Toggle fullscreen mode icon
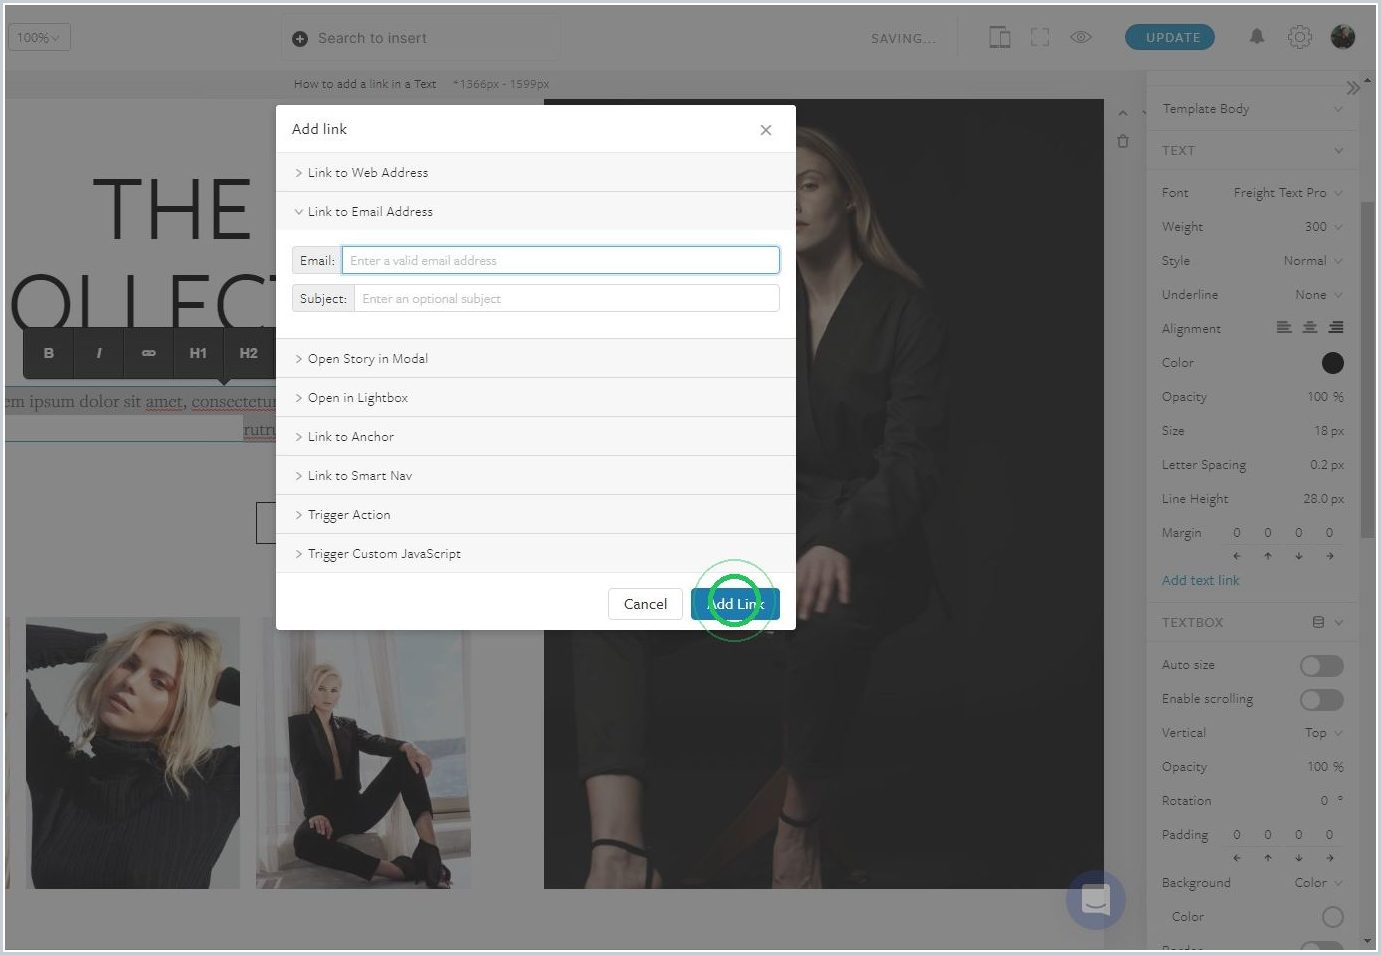Viewport: 1381px width, 955px height. pos(1040,38)
